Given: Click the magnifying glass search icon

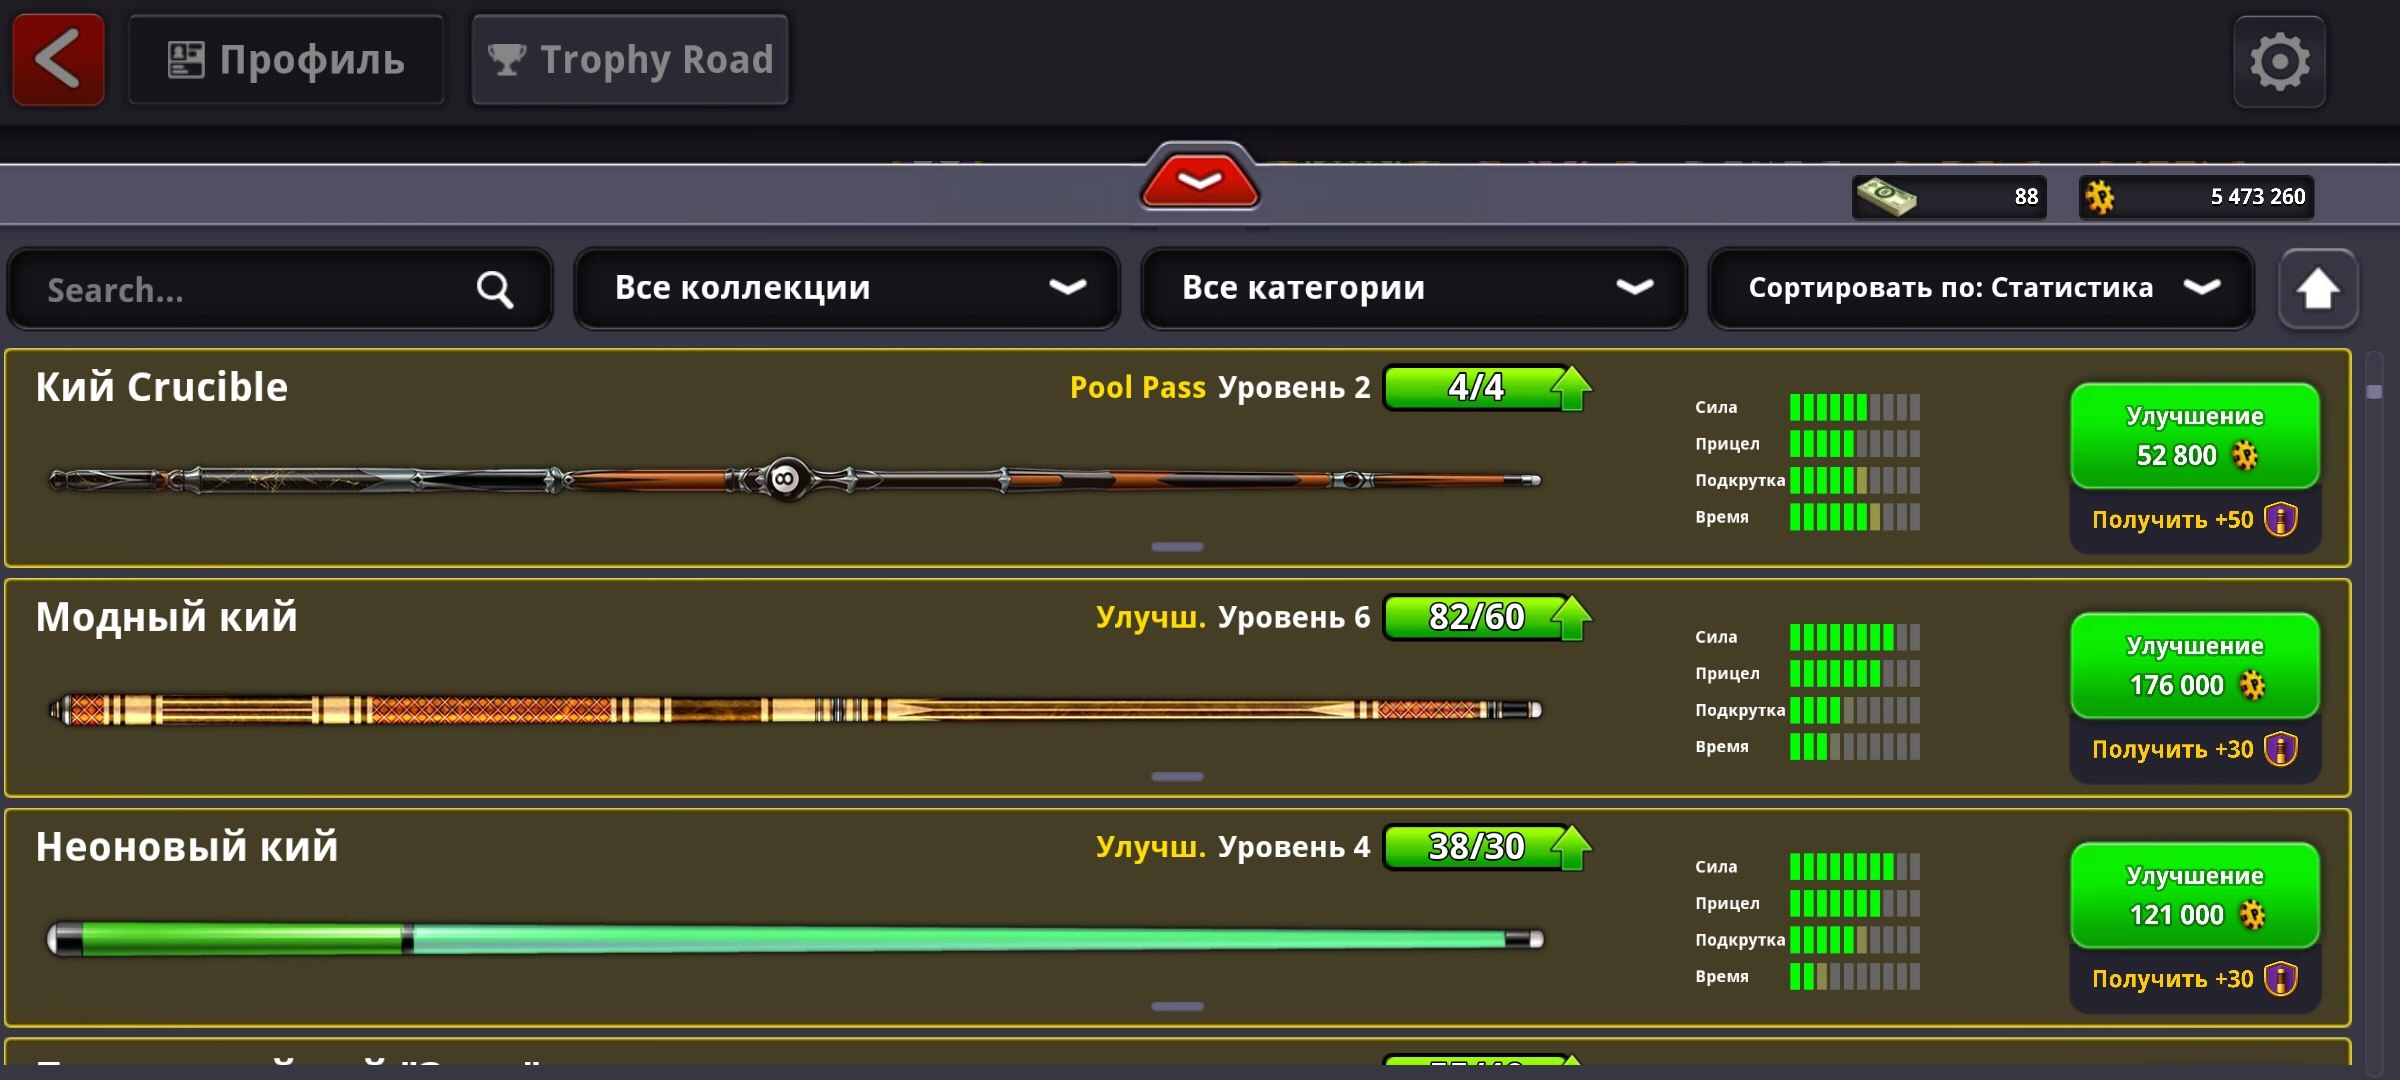Looking at the screenshot, I should [x=494, y=290].
